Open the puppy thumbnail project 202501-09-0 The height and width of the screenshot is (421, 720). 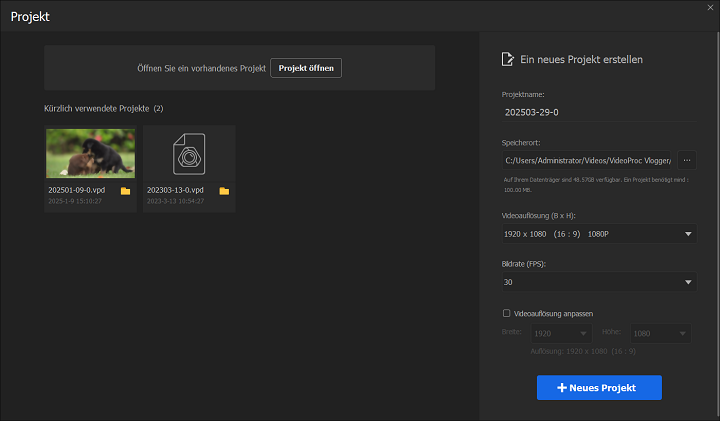click(x=91, y=152)
